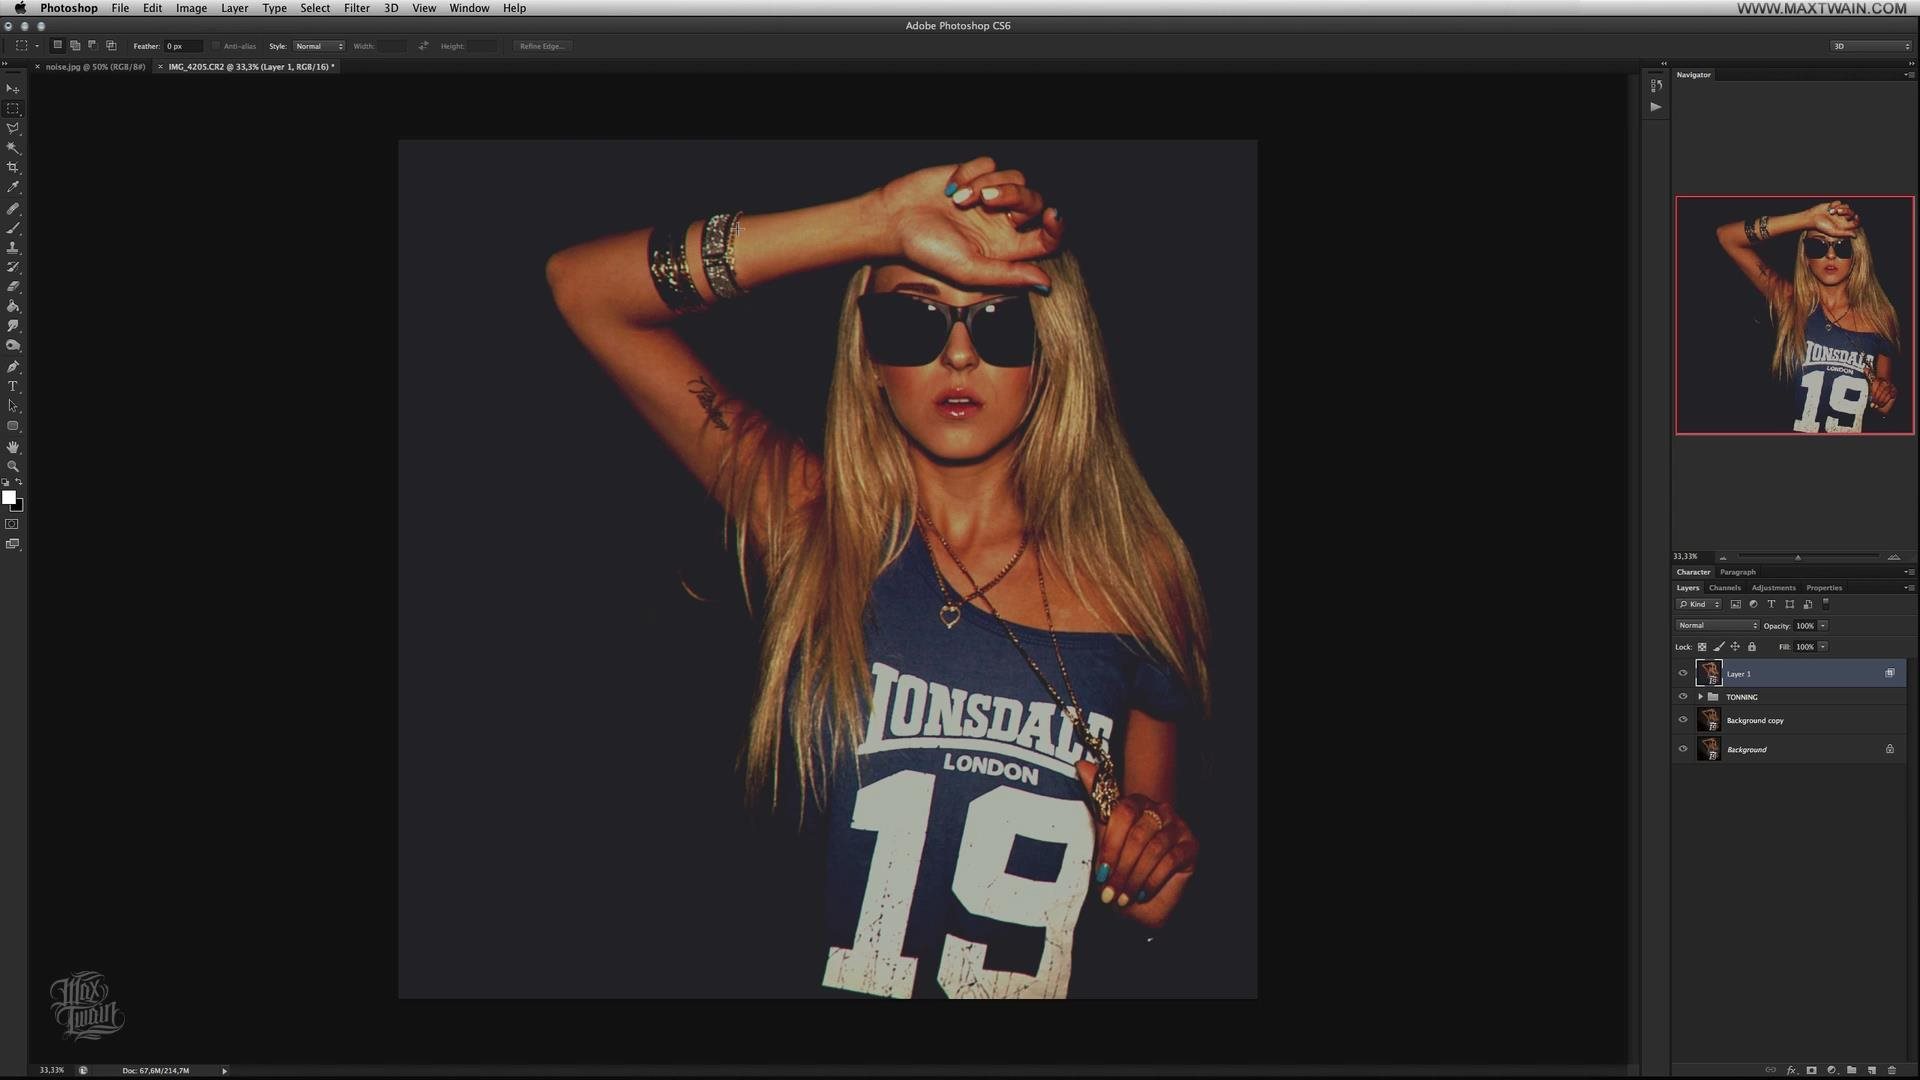Select the Brush tool
Screen dimensions: 1920x1080
click(13, 229)
